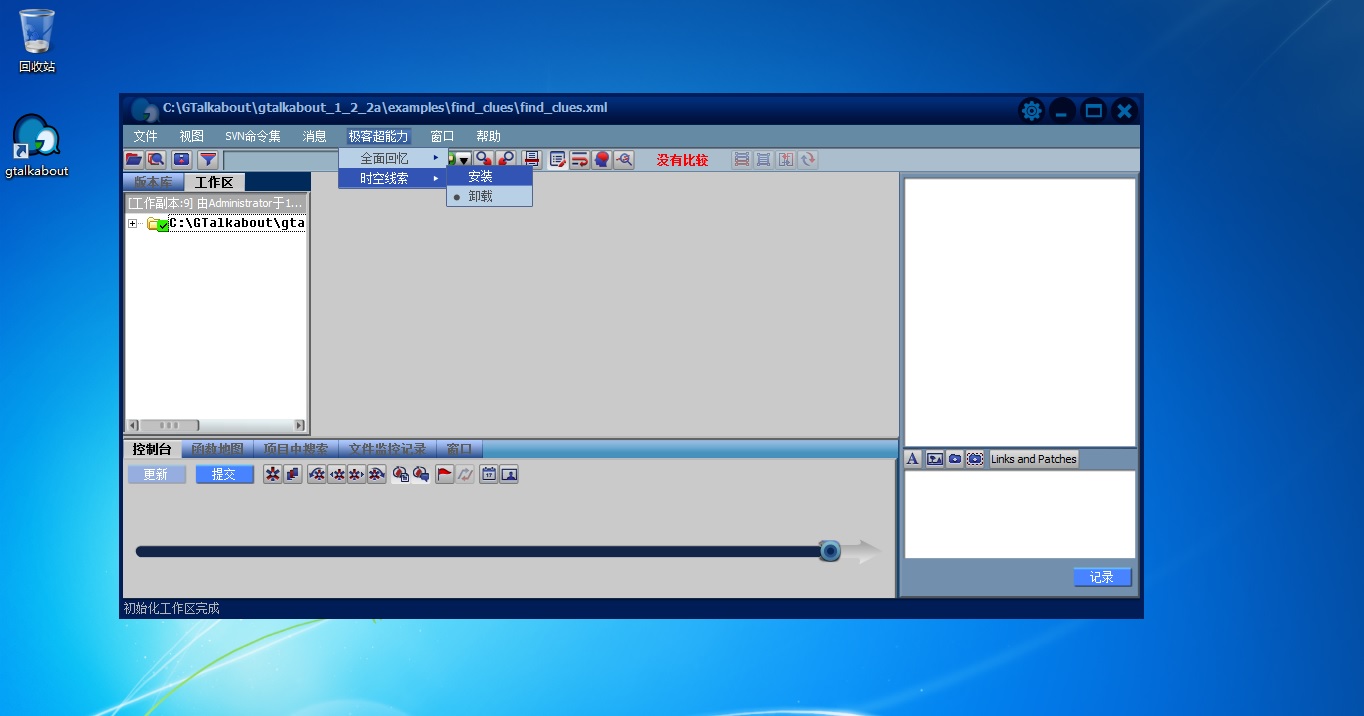Click the 回收站 recycle bin desktop icon
This screenshot has width=1364, height=716.
pos(37,41)
